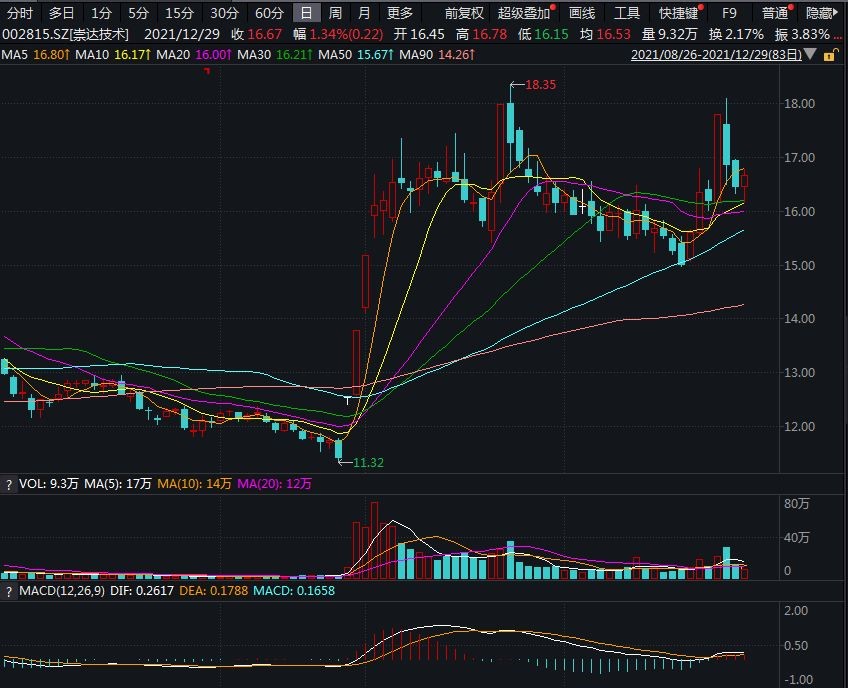Open the 超级叠加 overlay feature
This screenshot has width=848, height=688.
click(524, 13)
